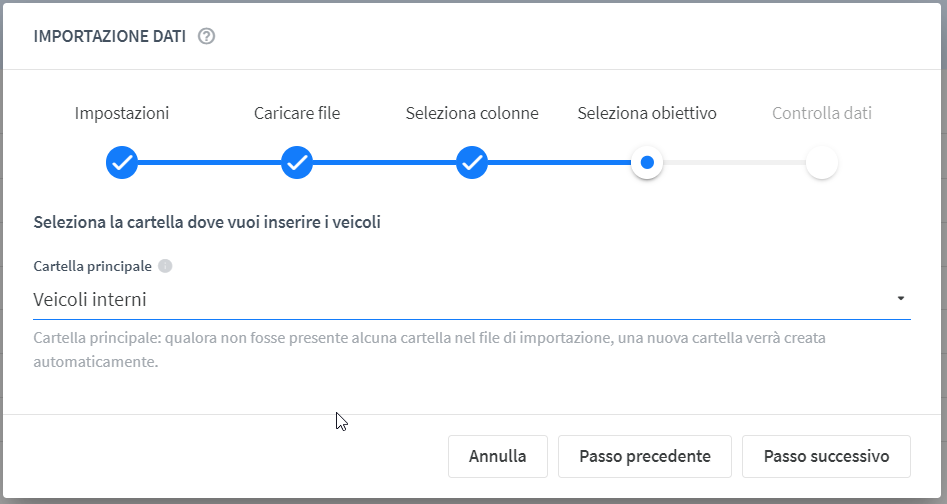Expand the Cartella principale dropdown arrow

tap(900, 299)
